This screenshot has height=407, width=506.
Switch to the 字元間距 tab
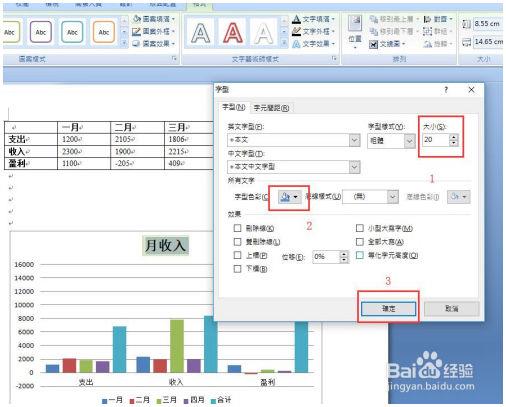pyautogui.click(x=271, y=108)
